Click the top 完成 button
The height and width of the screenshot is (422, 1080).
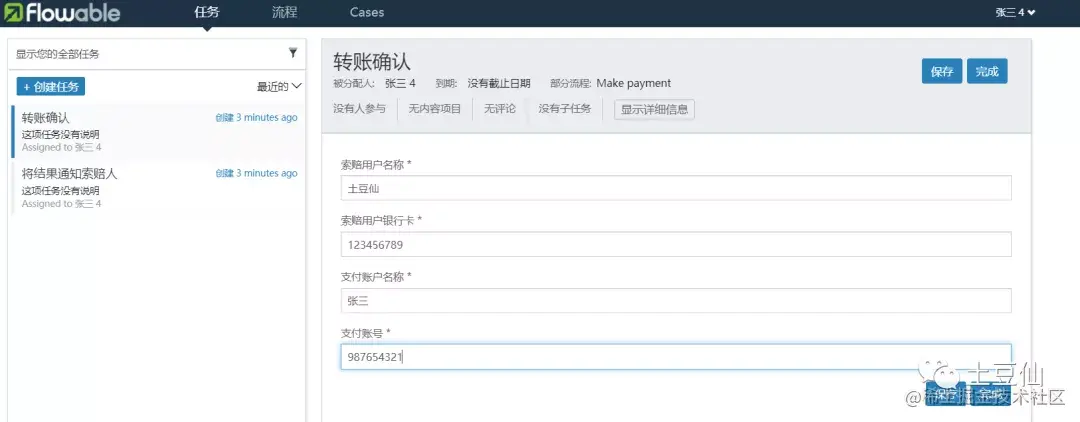click(987, 72)
